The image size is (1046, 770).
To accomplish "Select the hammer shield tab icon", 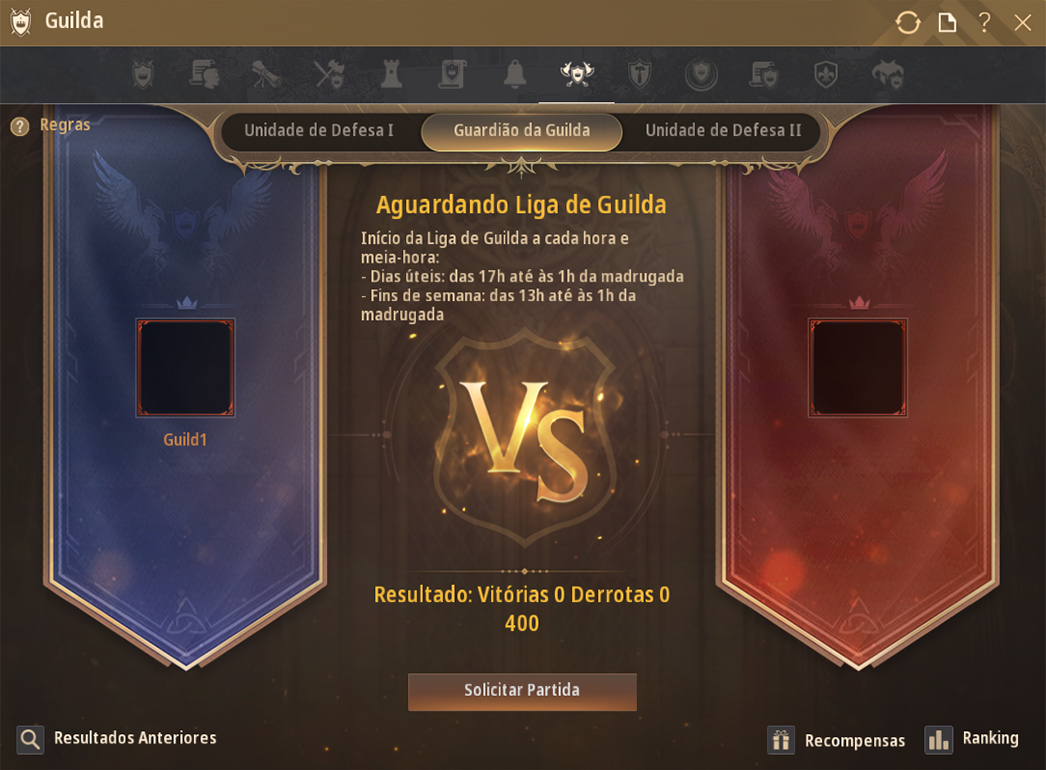I will [x=639, y=74].
